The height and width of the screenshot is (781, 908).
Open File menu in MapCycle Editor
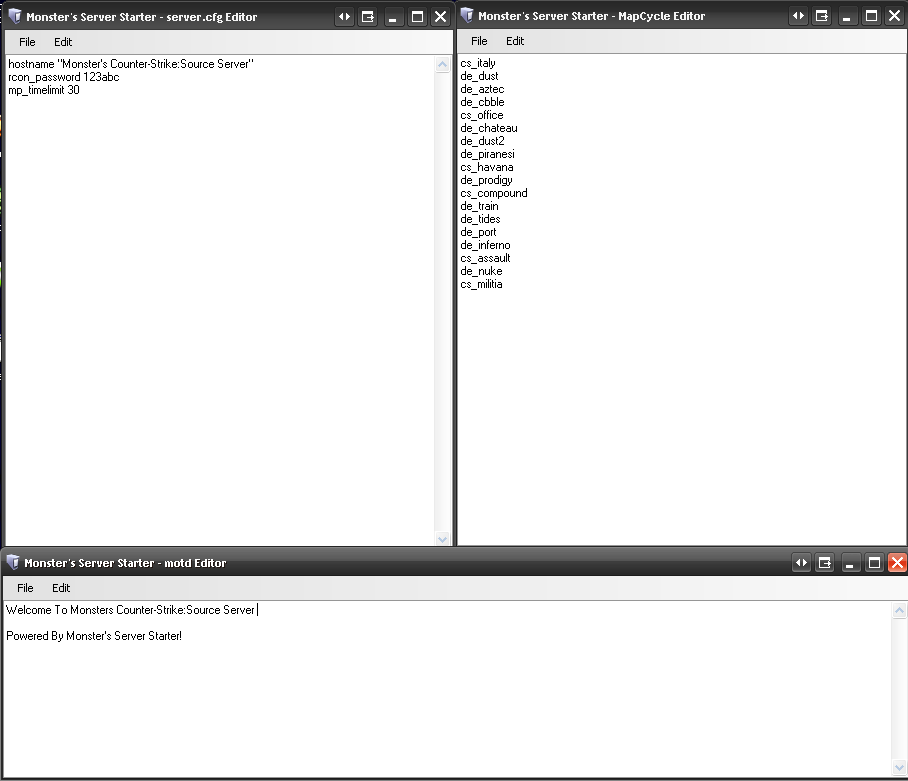point(479,41)
